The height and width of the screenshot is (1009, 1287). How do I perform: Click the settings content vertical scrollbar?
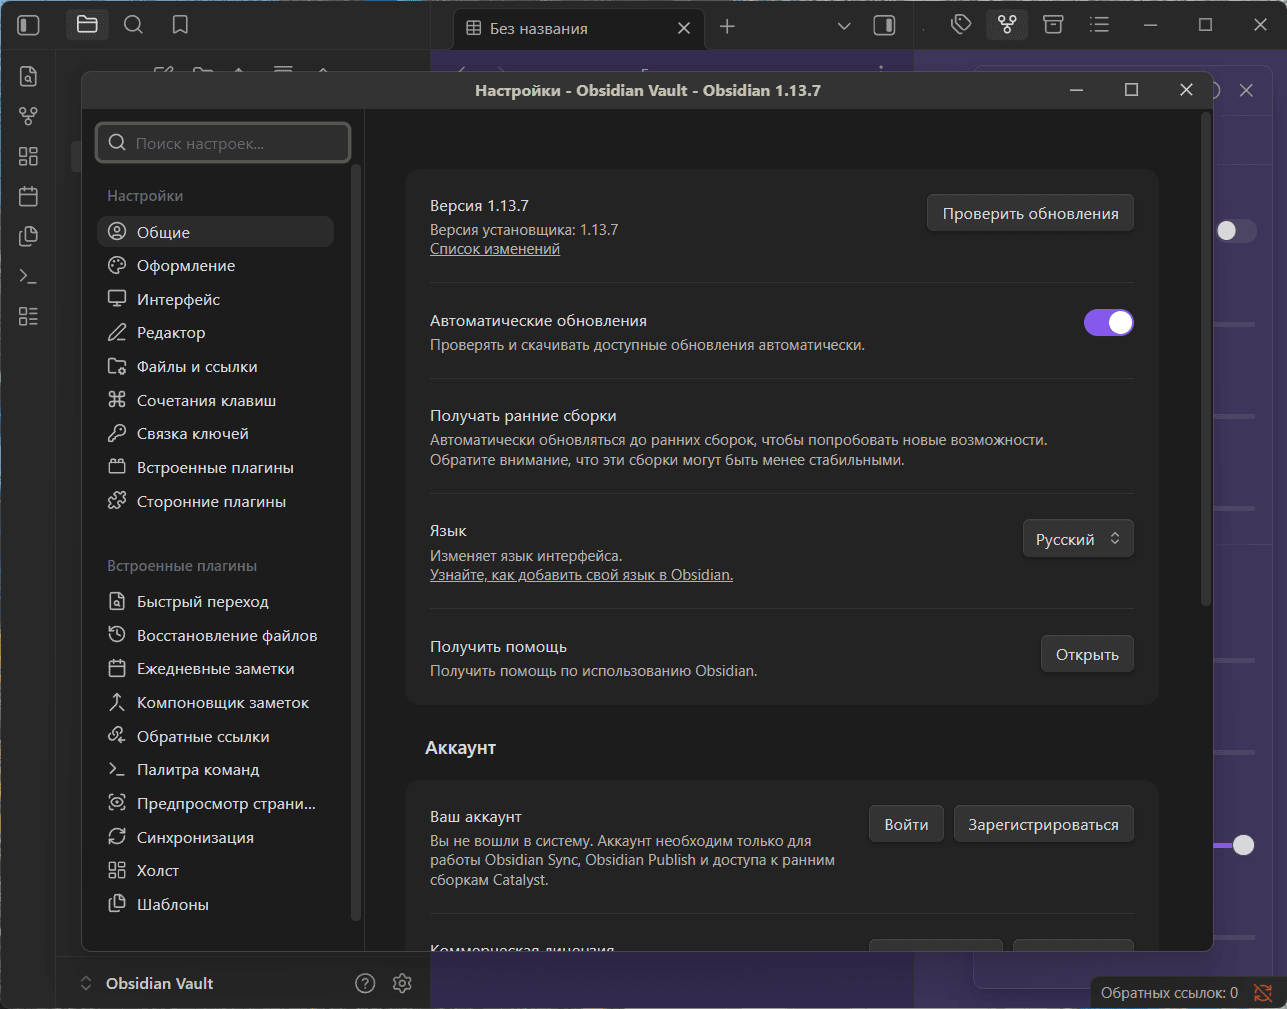1206,360
